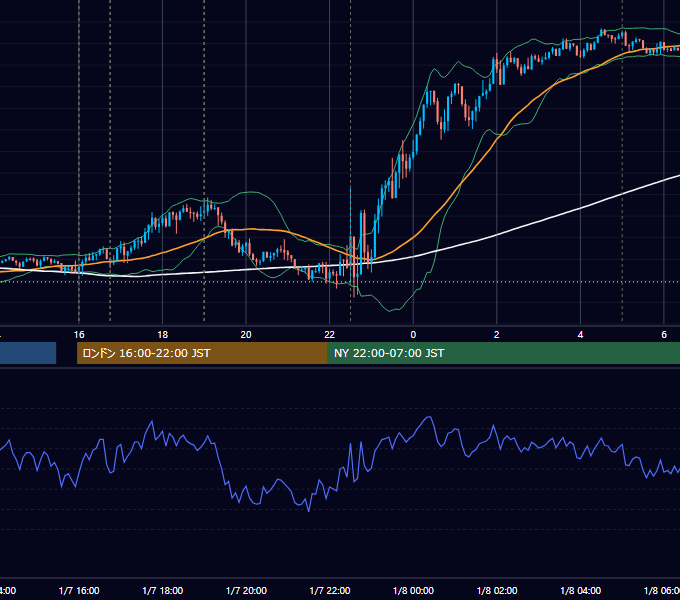This screenshot has height=600, width=680.
Task: Click the blue session bar left of ロンドン
Action: (x=28, y=353)
